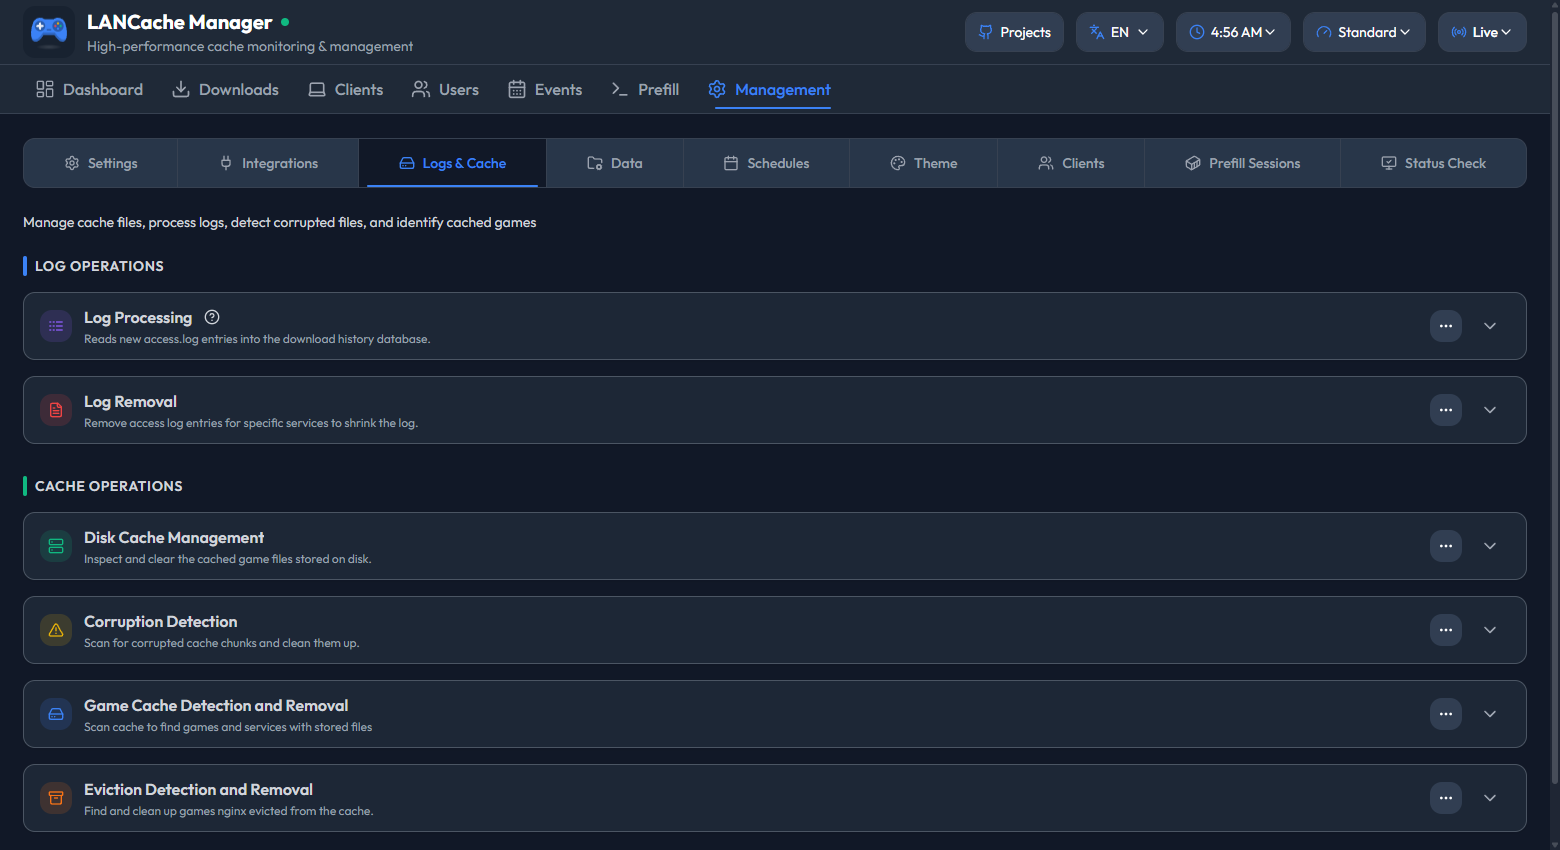Click the help icon beside Log Processing

click(212, 317)
